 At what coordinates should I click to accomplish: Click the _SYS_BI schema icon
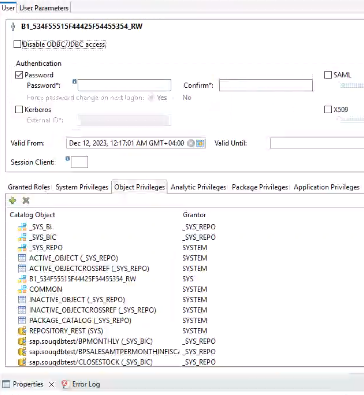pos(22,227)
